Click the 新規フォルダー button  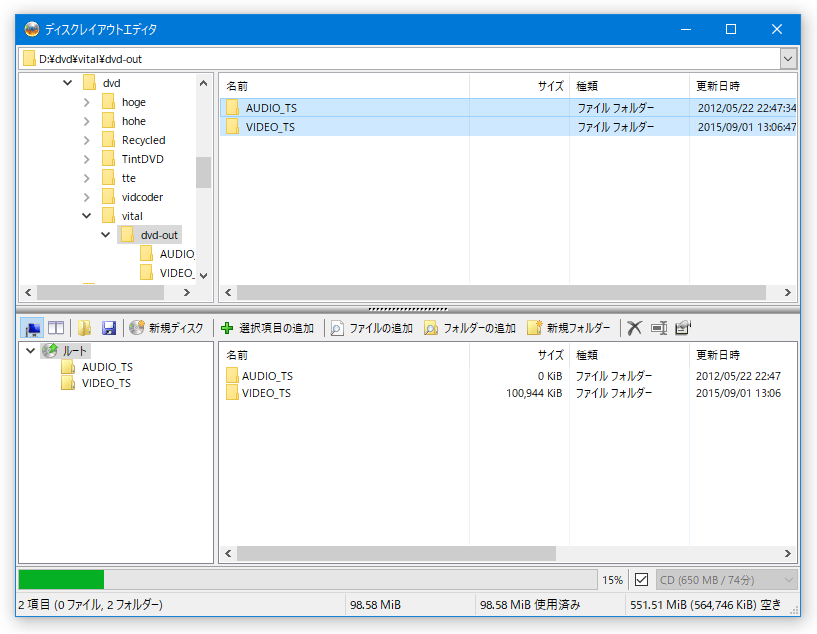pos(568,328)
